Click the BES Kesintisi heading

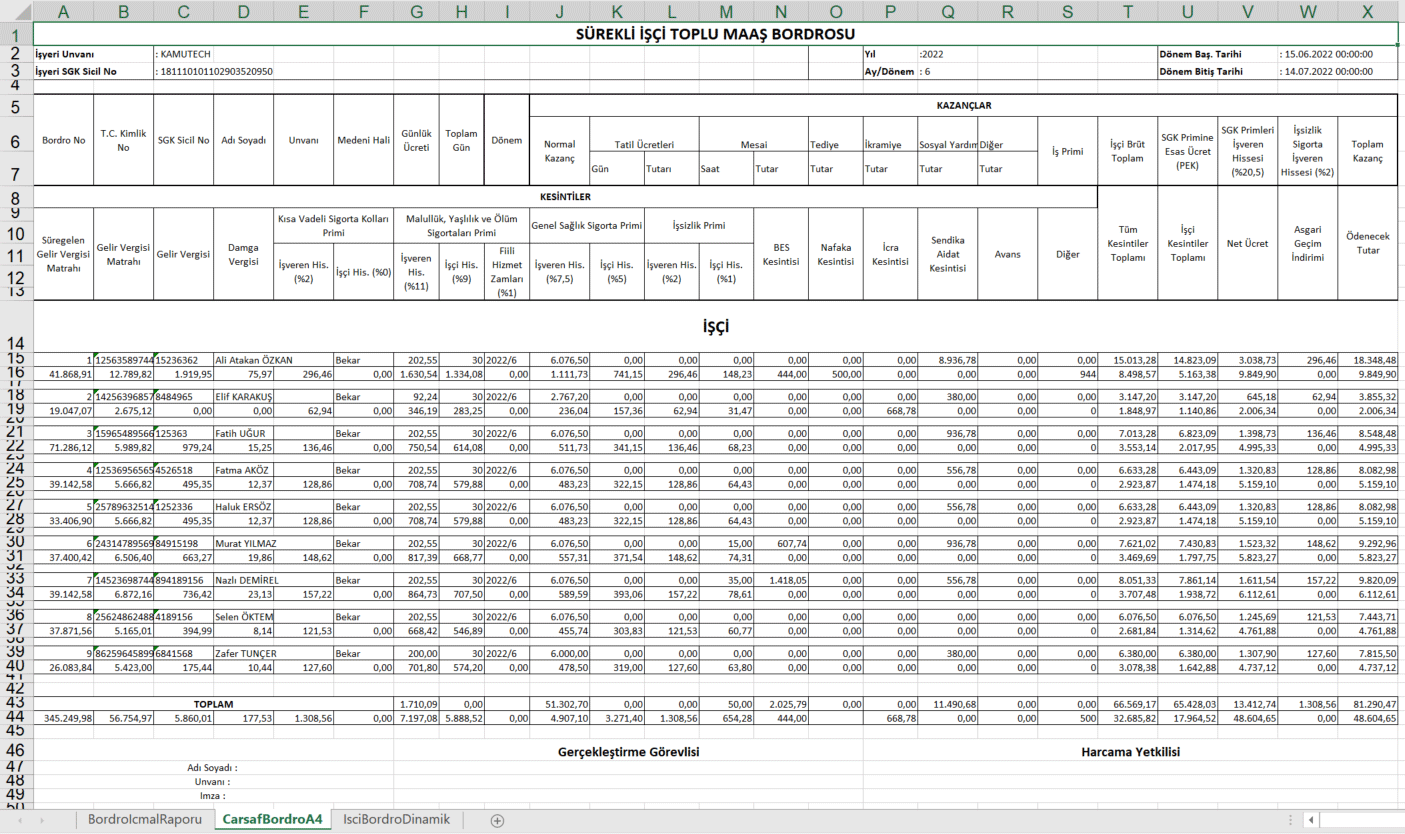pos(779,254)
